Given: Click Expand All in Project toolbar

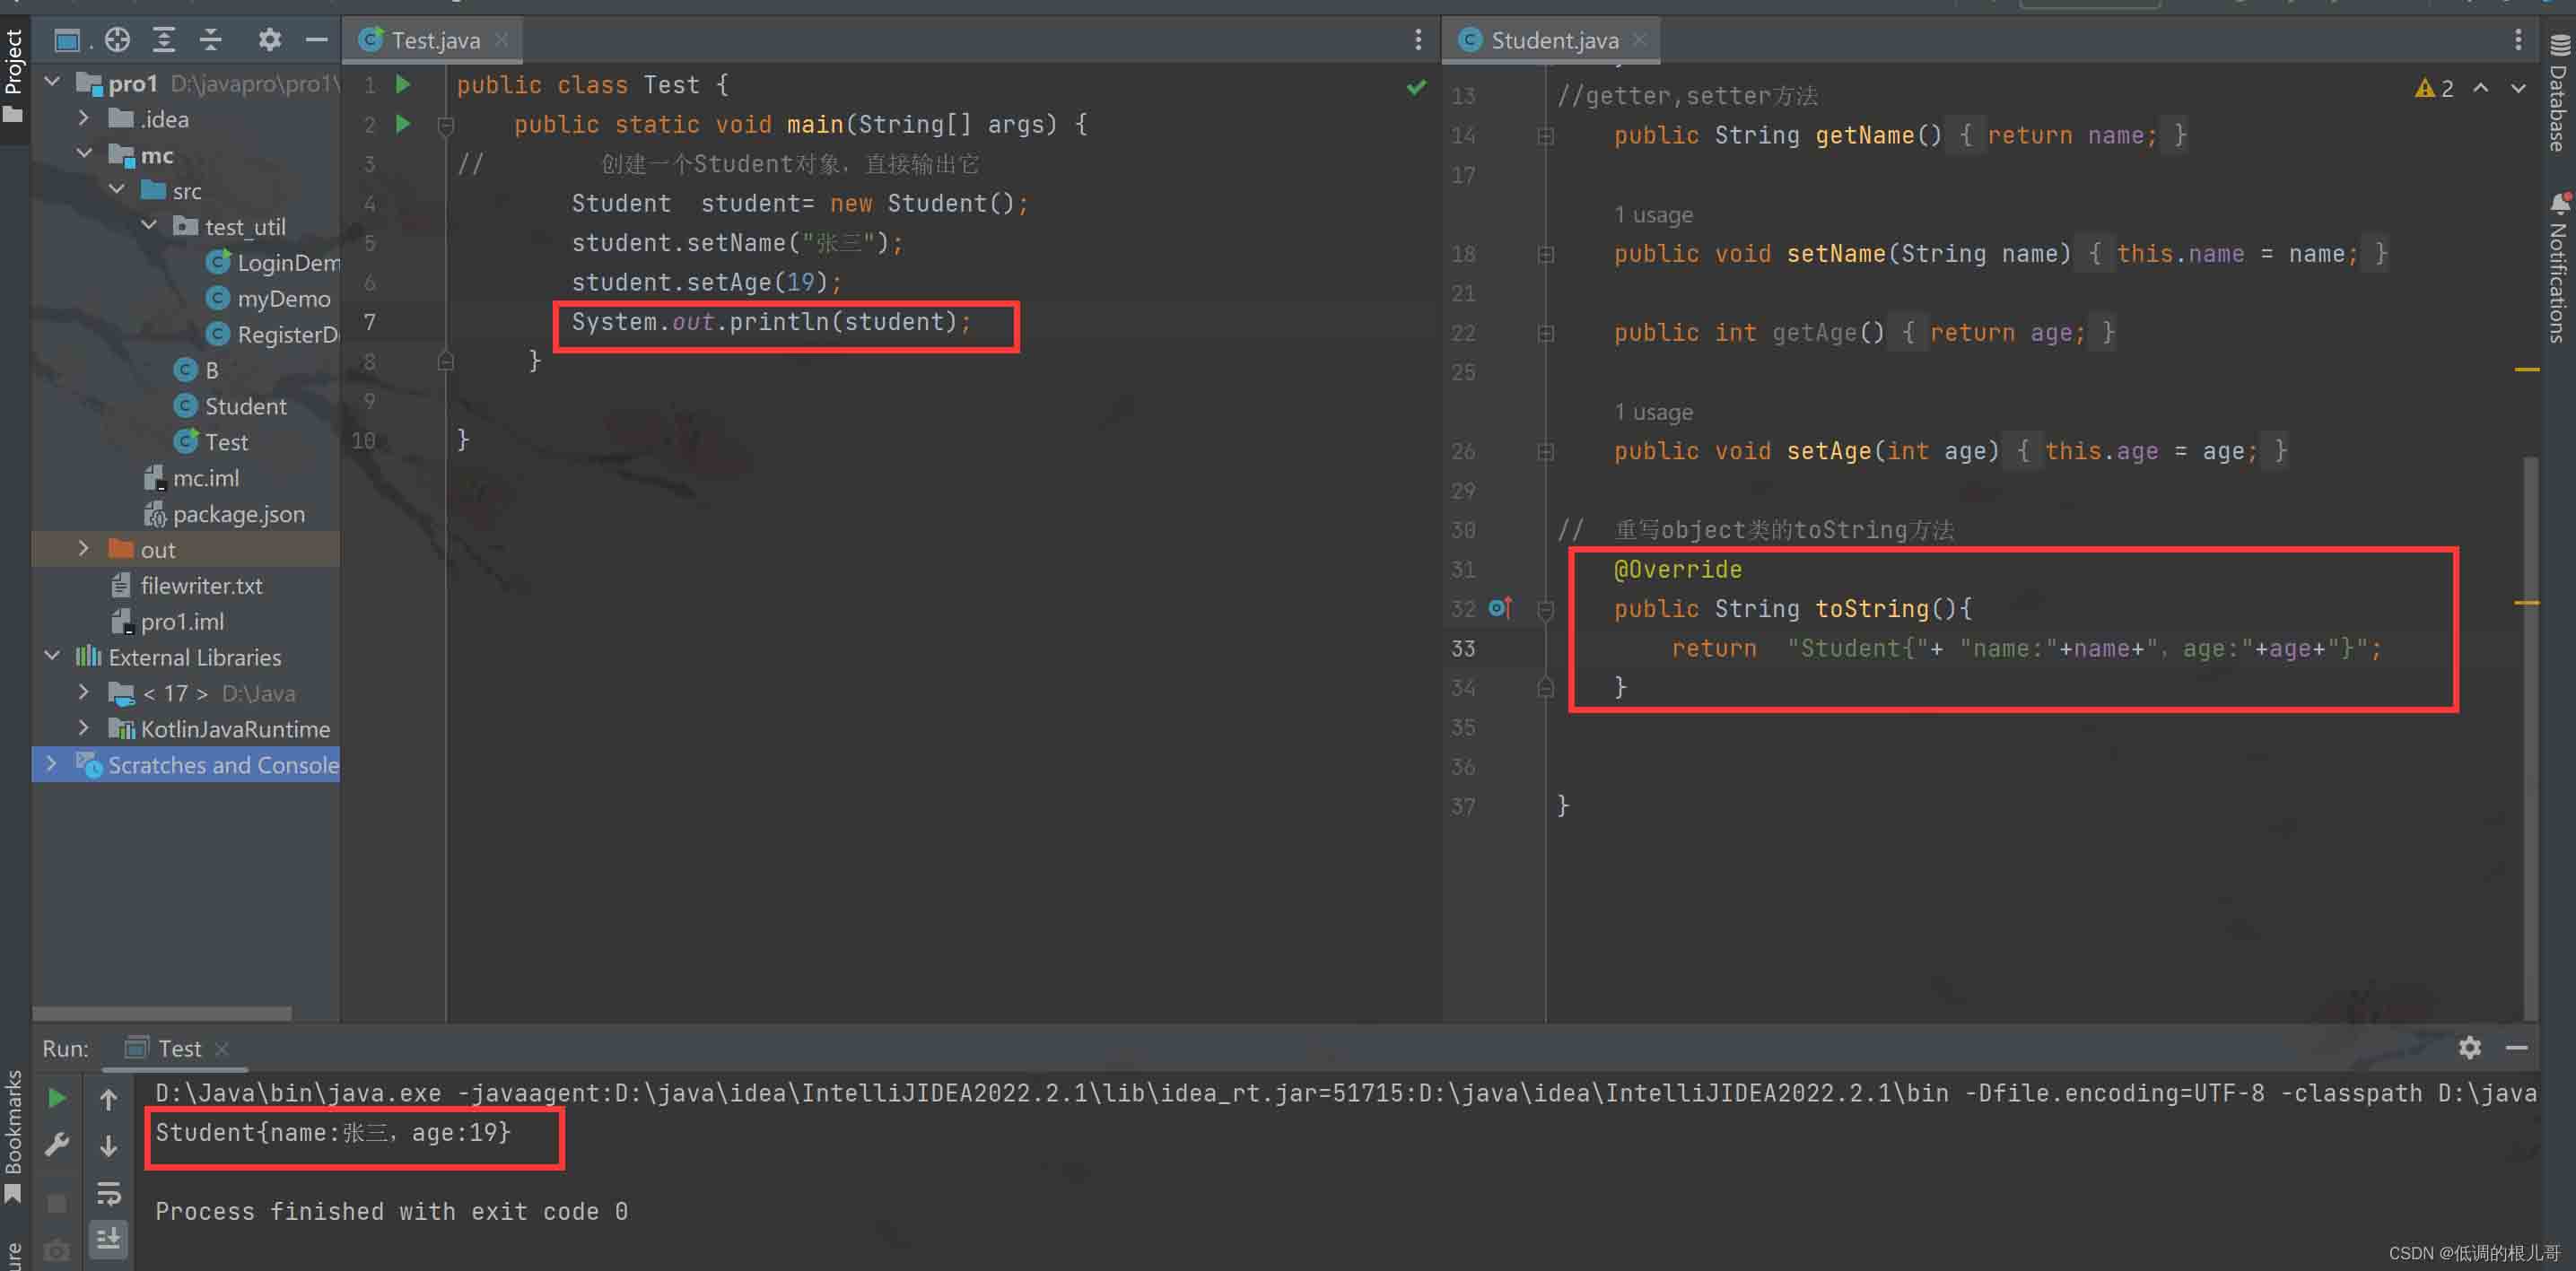Looking at the screenshot, I should pos(164,40).
